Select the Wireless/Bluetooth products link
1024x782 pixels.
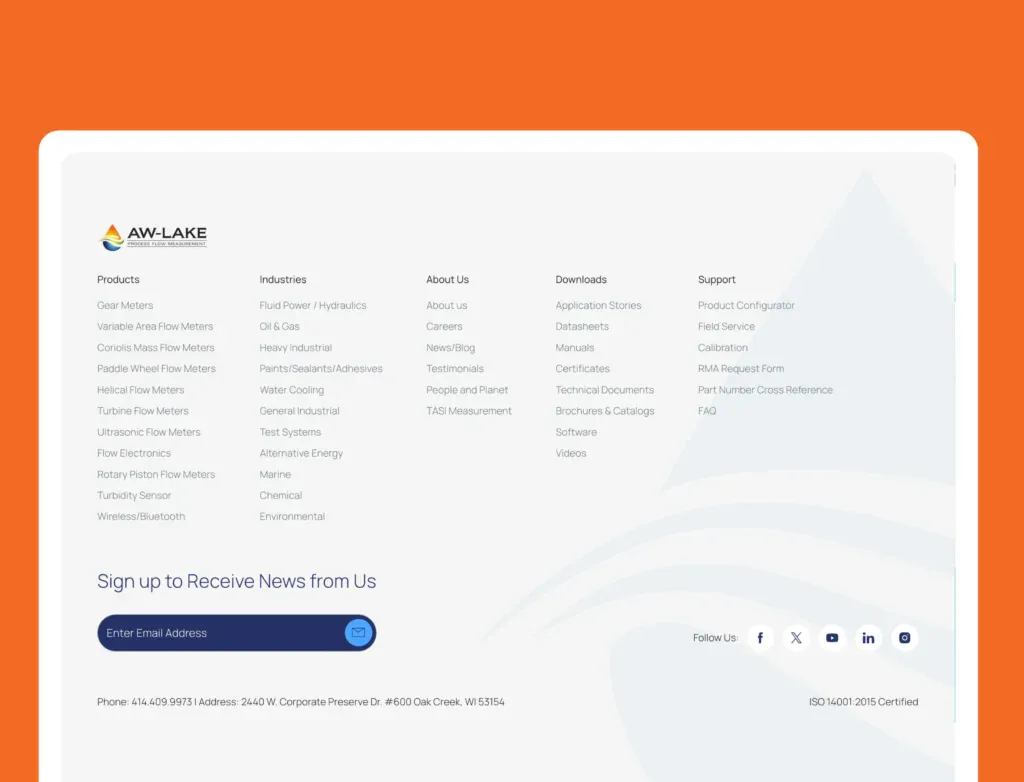tap(141, 517)
